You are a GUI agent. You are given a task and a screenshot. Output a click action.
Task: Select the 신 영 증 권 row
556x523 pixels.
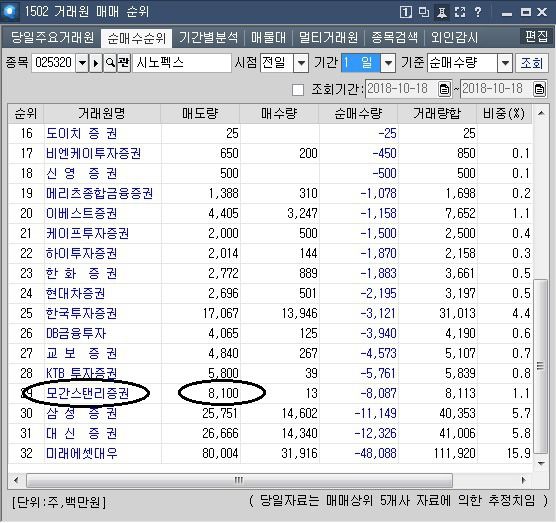coord(270,173)
